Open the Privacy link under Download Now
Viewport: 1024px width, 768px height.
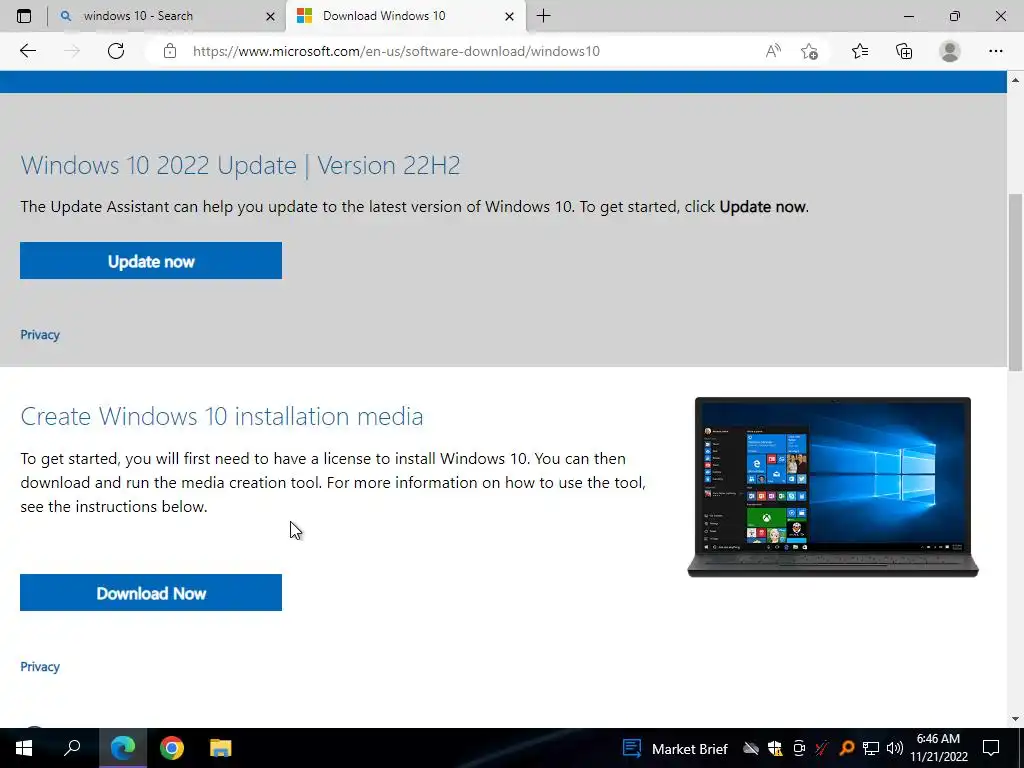40,667
